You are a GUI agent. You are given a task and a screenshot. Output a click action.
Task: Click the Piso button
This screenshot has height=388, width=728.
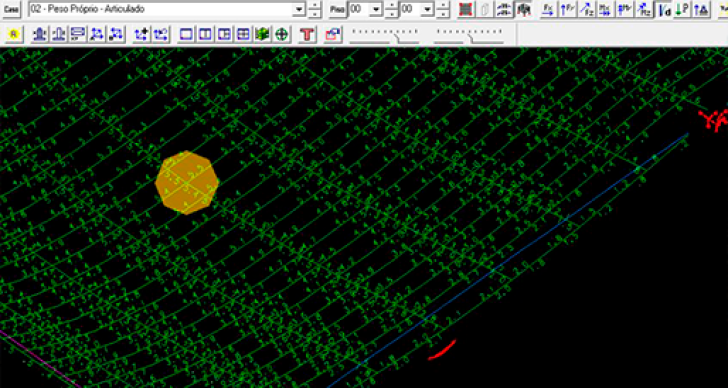coord(338,9)
